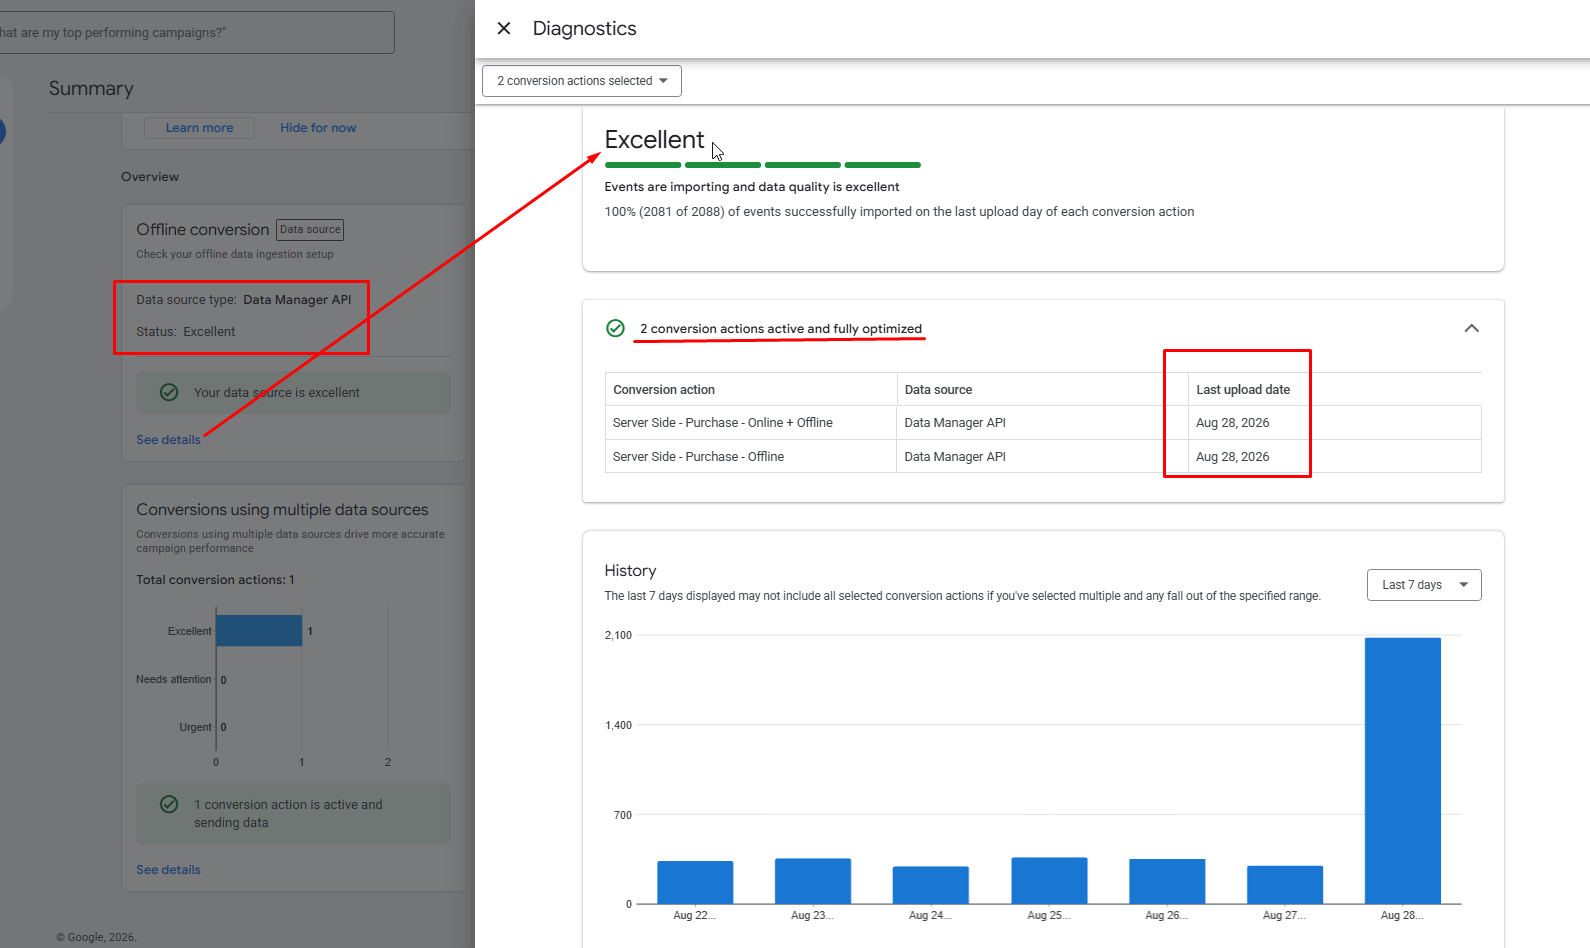
Task: Click the green data quality progress bar
Action: point(762,165)
